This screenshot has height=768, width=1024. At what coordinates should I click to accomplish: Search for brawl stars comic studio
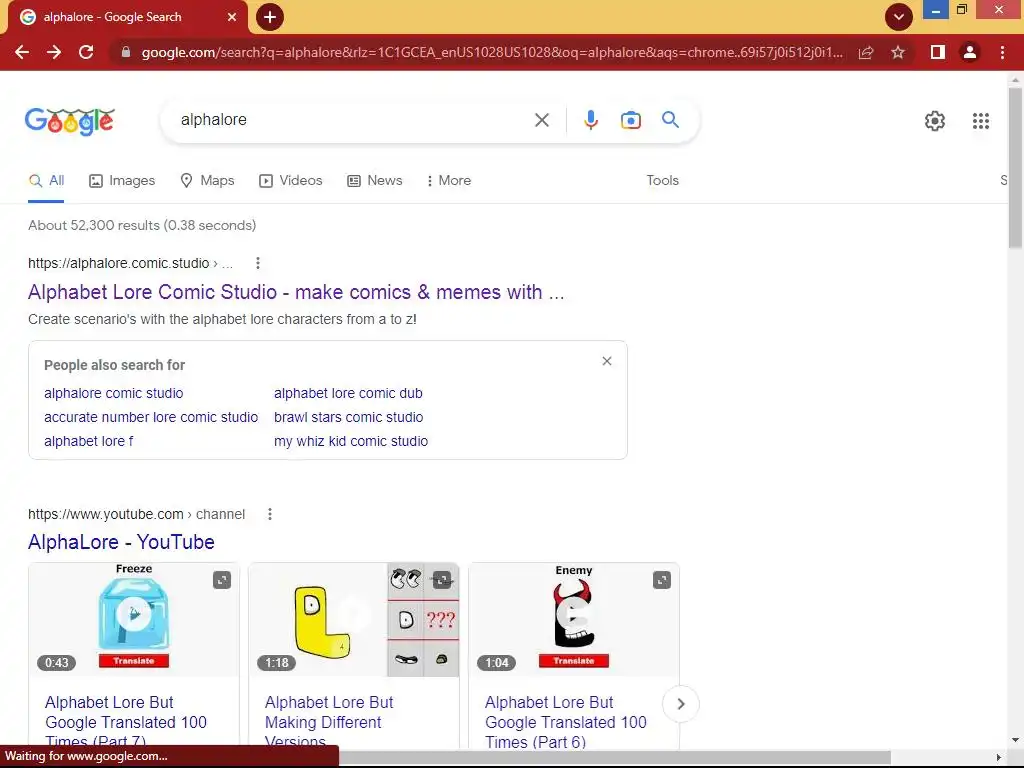(348, 417)
